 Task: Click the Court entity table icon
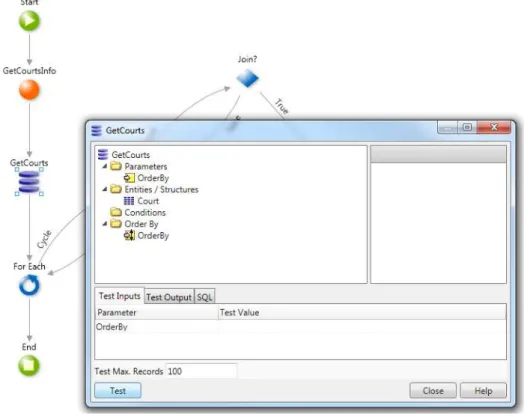tap(129, 201)
